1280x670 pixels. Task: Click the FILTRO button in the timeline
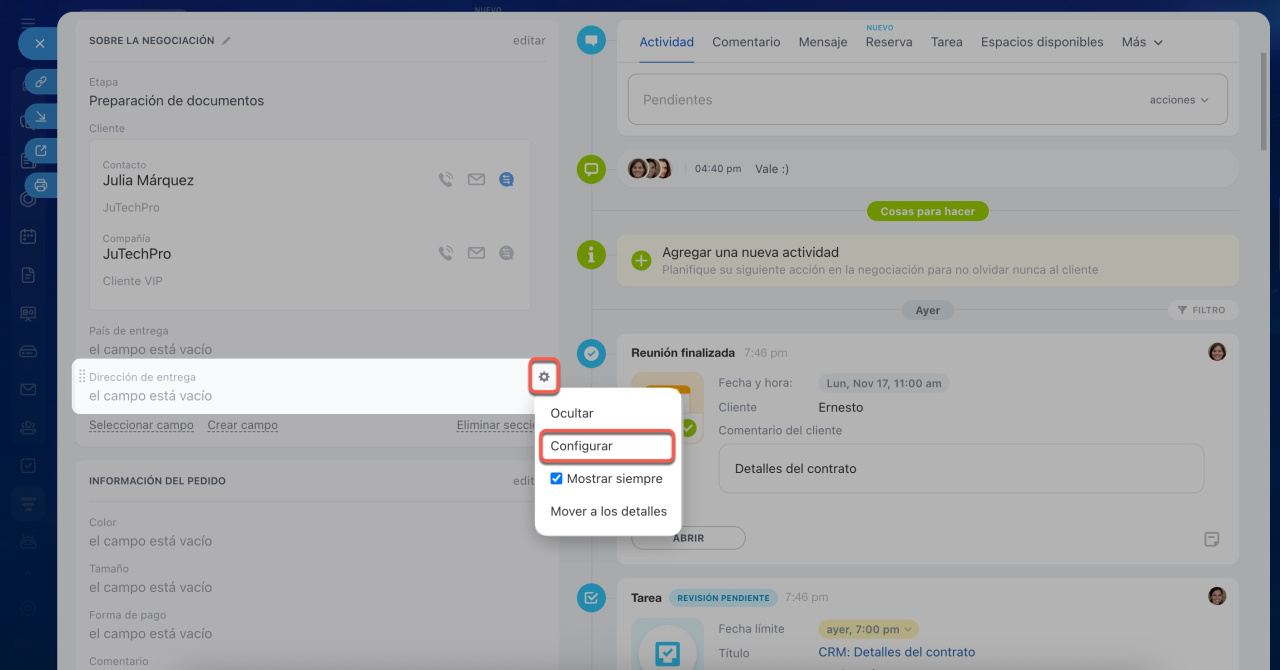point(1202,310)
